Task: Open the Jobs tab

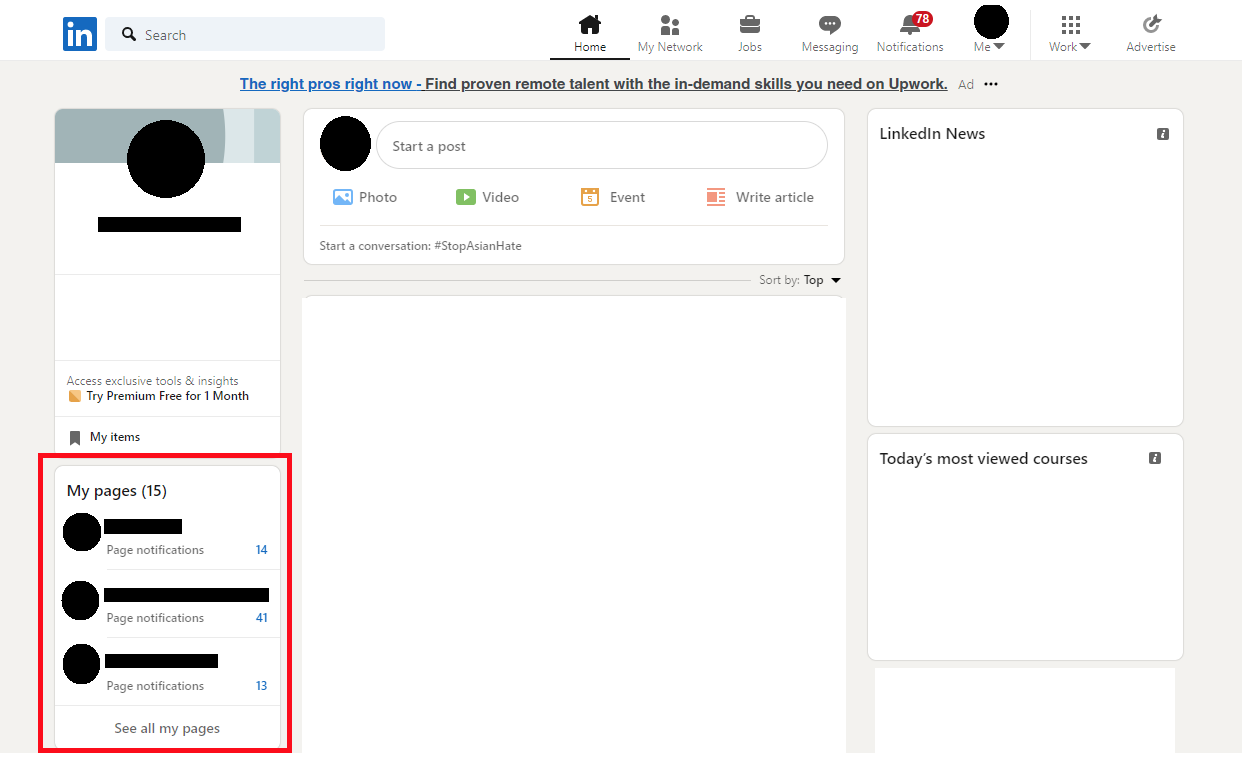Action: click(x=750, y=34)
